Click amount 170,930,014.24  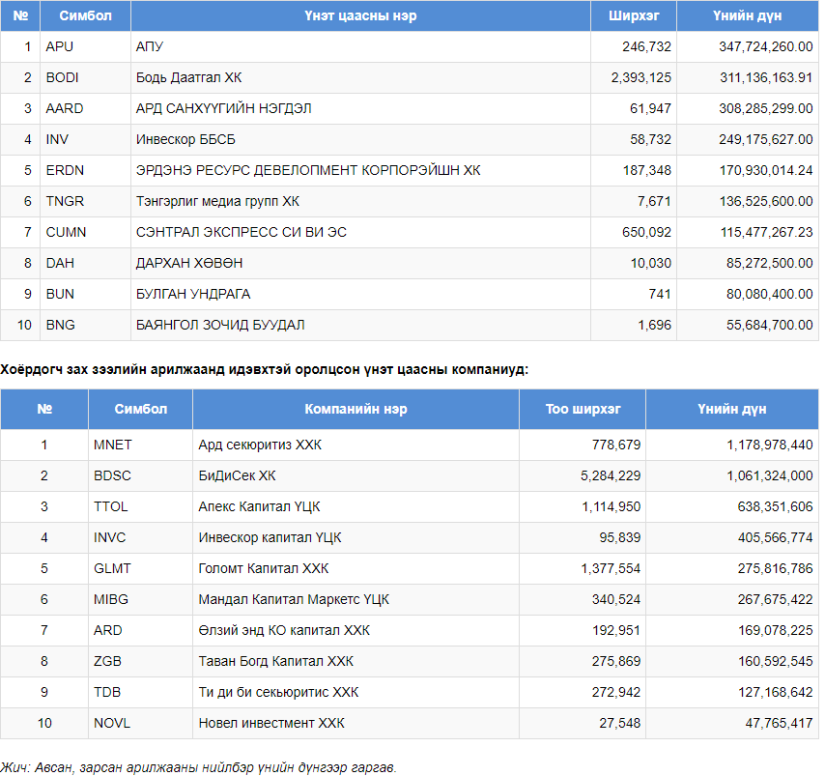coord(766,170)
